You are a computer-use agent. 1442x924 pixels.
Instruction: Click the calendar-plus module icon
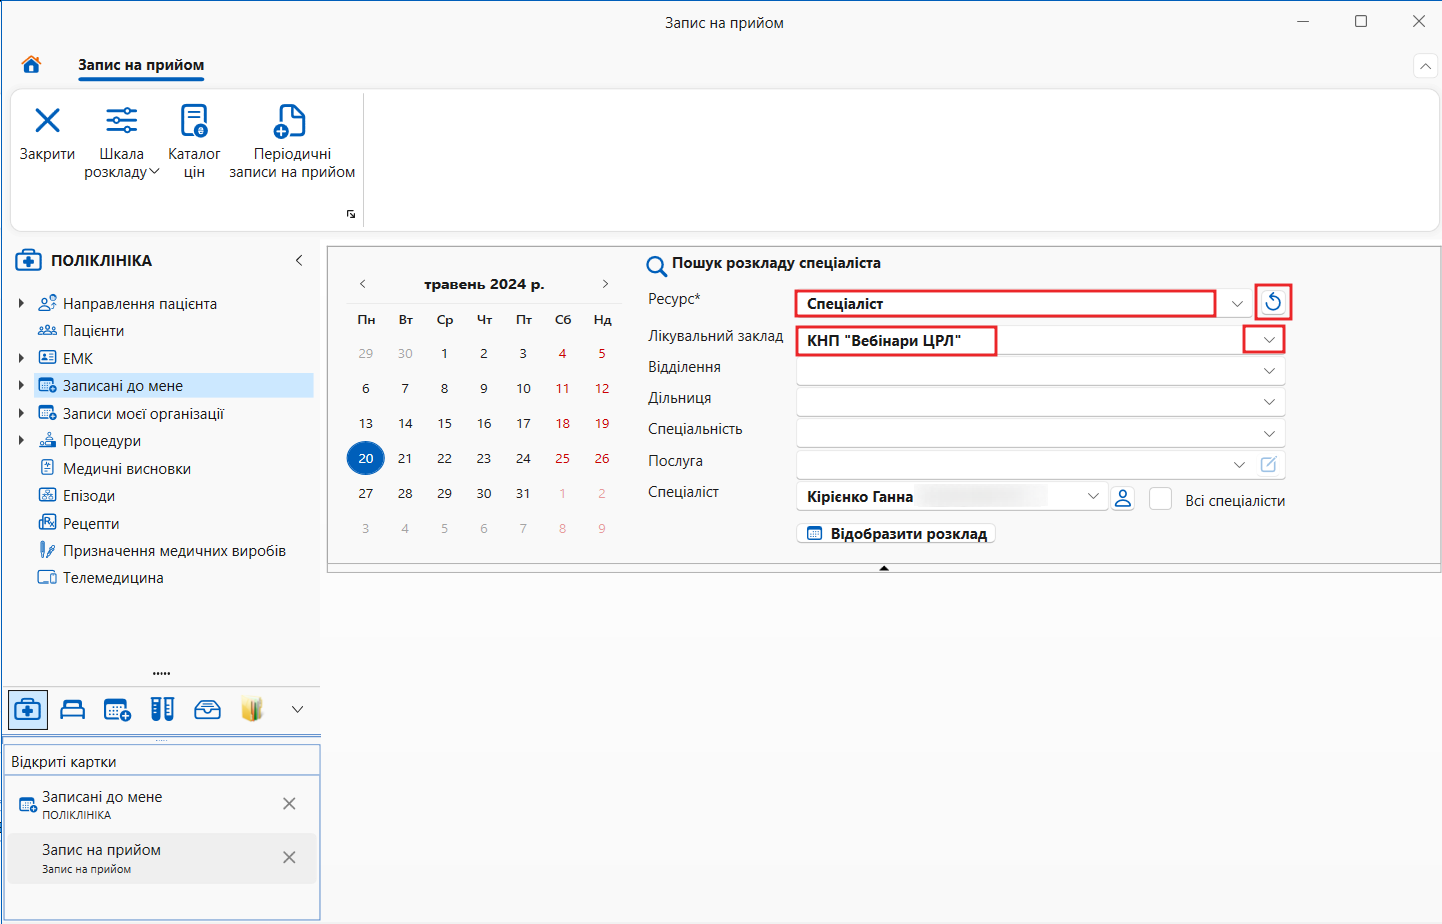tap(117, 710)
